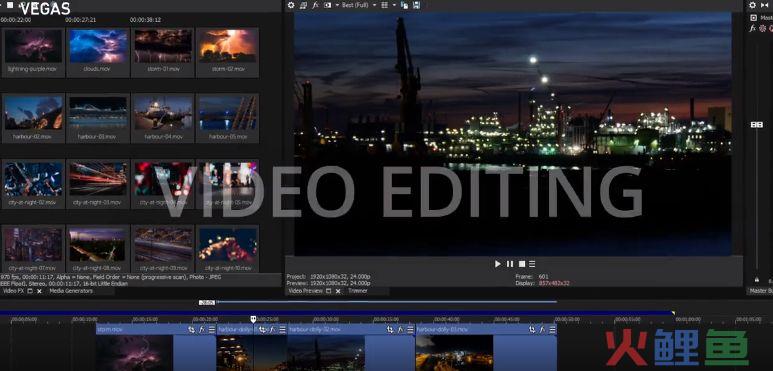Click the timeline scroll position handle
773x371 pixels.
(x=207, y=303)
